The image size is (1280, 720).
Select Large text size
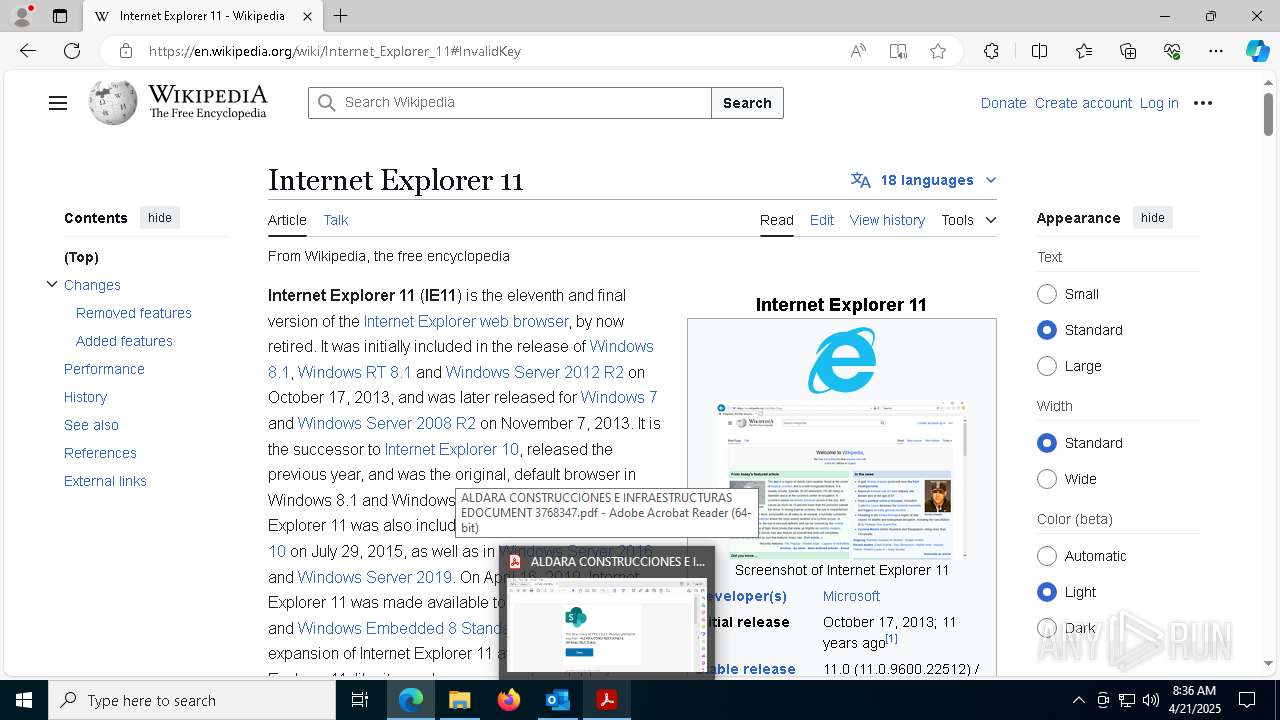click(x=1047, y=366)
